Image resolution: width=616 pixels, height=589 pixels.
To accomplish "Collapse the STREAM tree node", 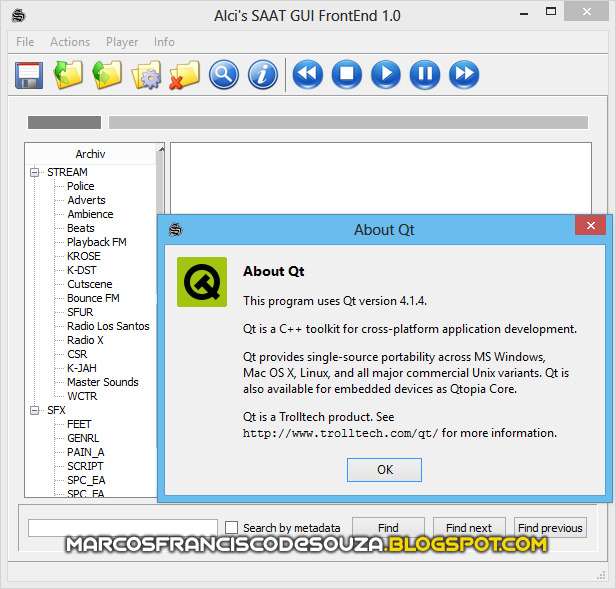I will (35, 172).
